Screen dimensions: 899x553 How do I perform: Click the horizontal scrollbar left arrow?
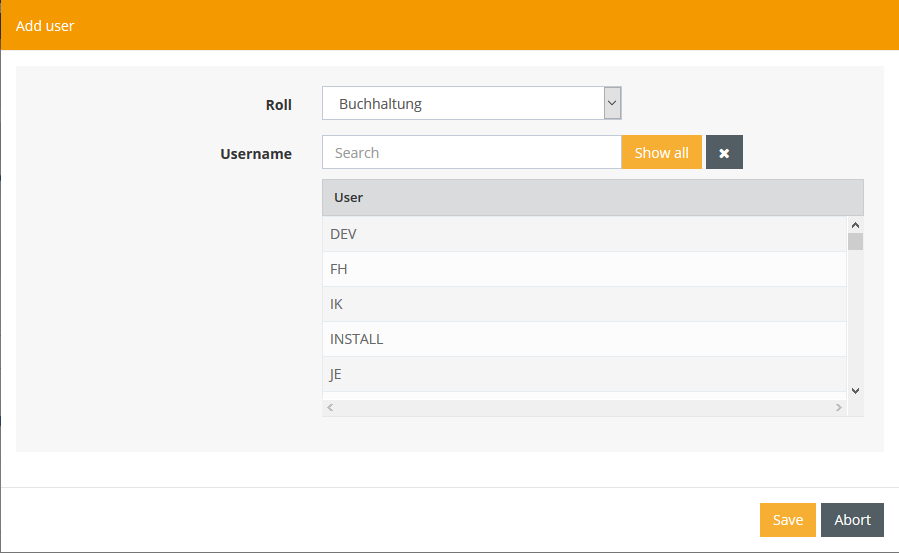(x=331, y=408)
